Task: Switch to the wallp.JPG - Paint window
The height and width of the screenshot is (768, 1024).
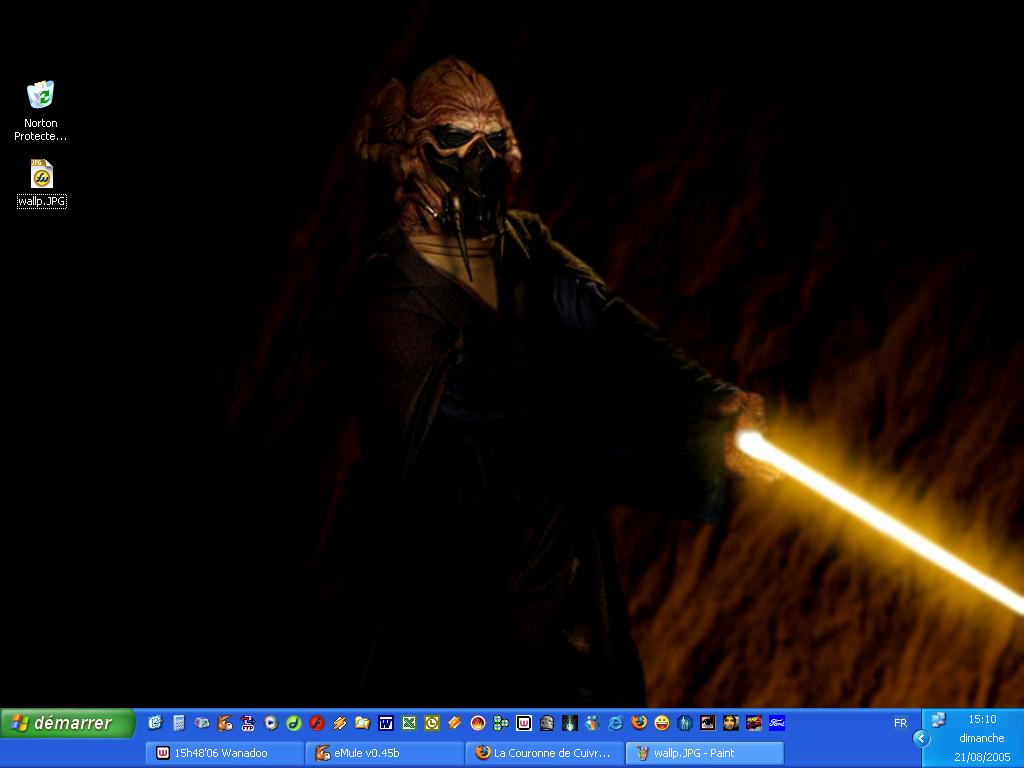Action: click(705, 753)
